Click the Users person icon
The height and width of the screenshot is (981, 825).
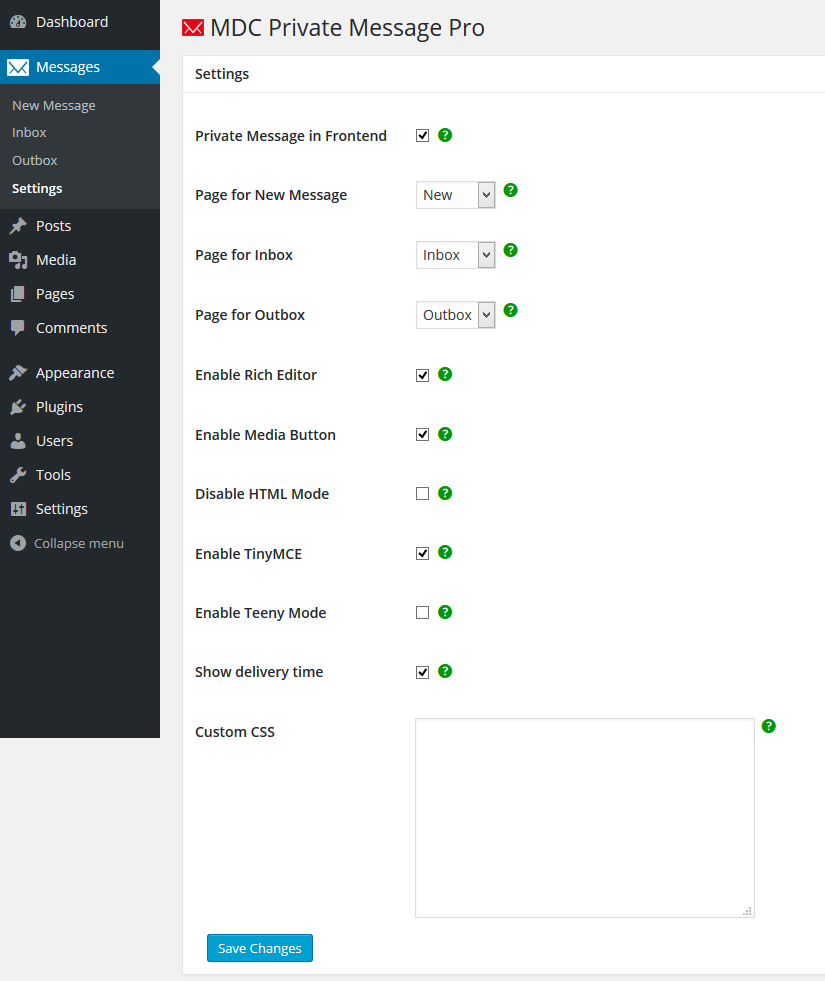(18, 441)
